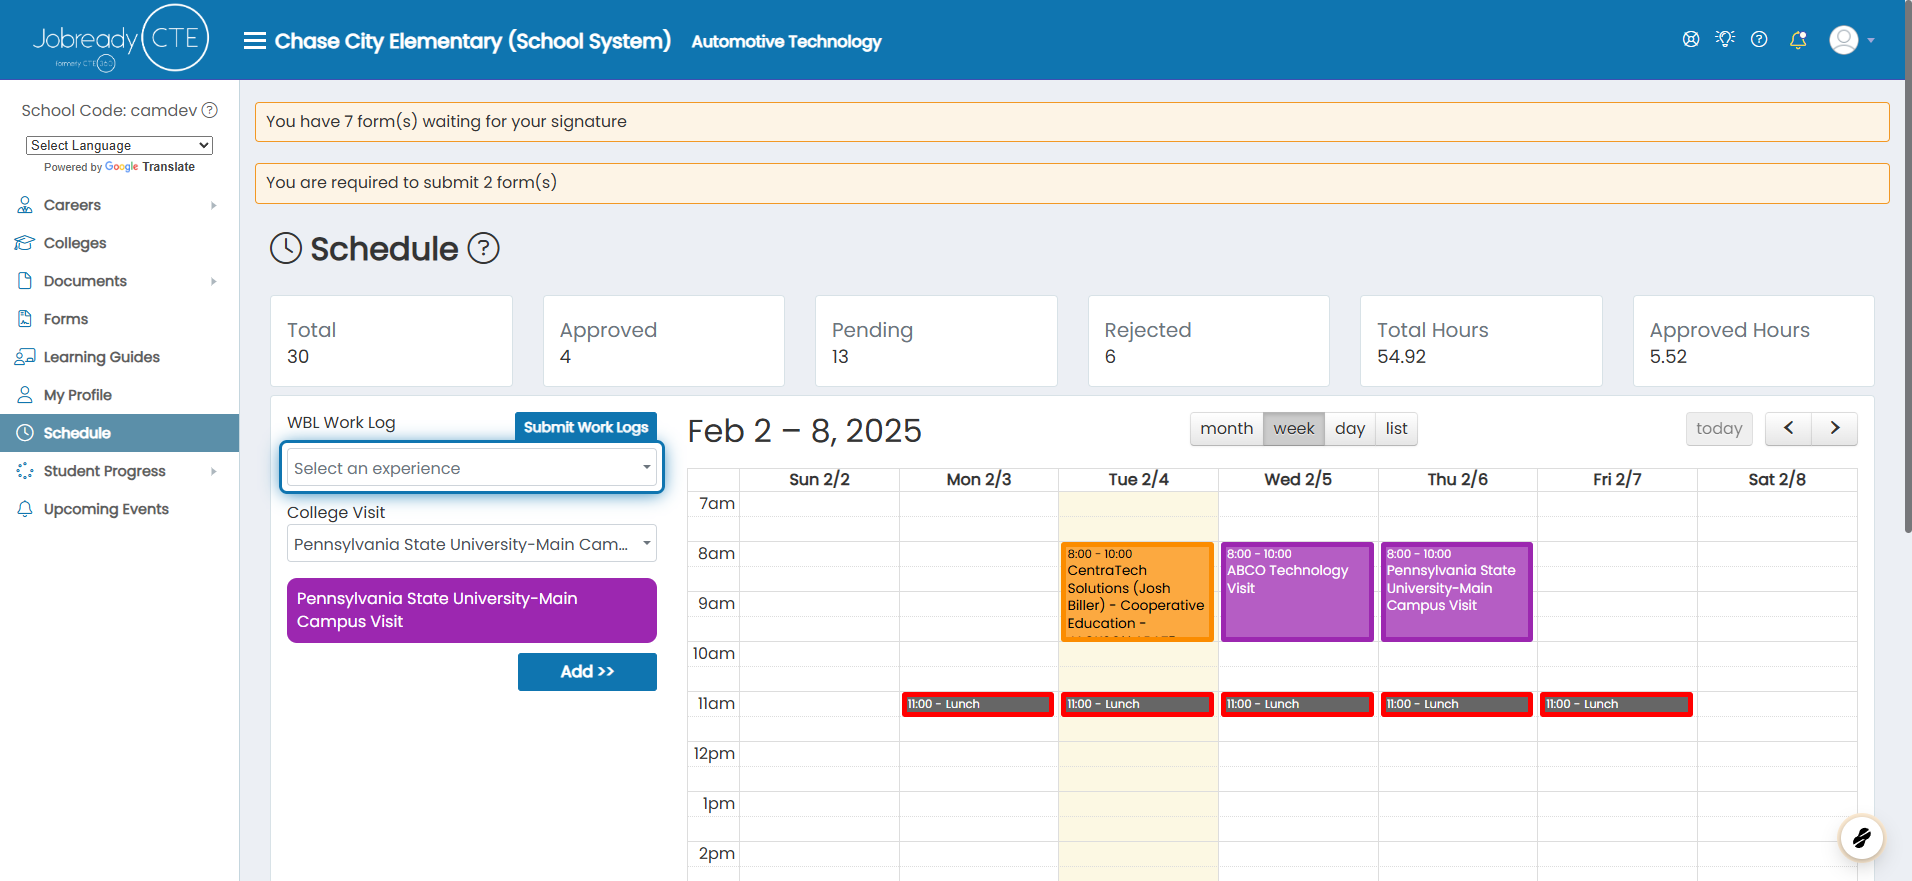Expand the Student Progress submenu arrow
Viewport: 1912px width, 881px height.
(213, 471)
